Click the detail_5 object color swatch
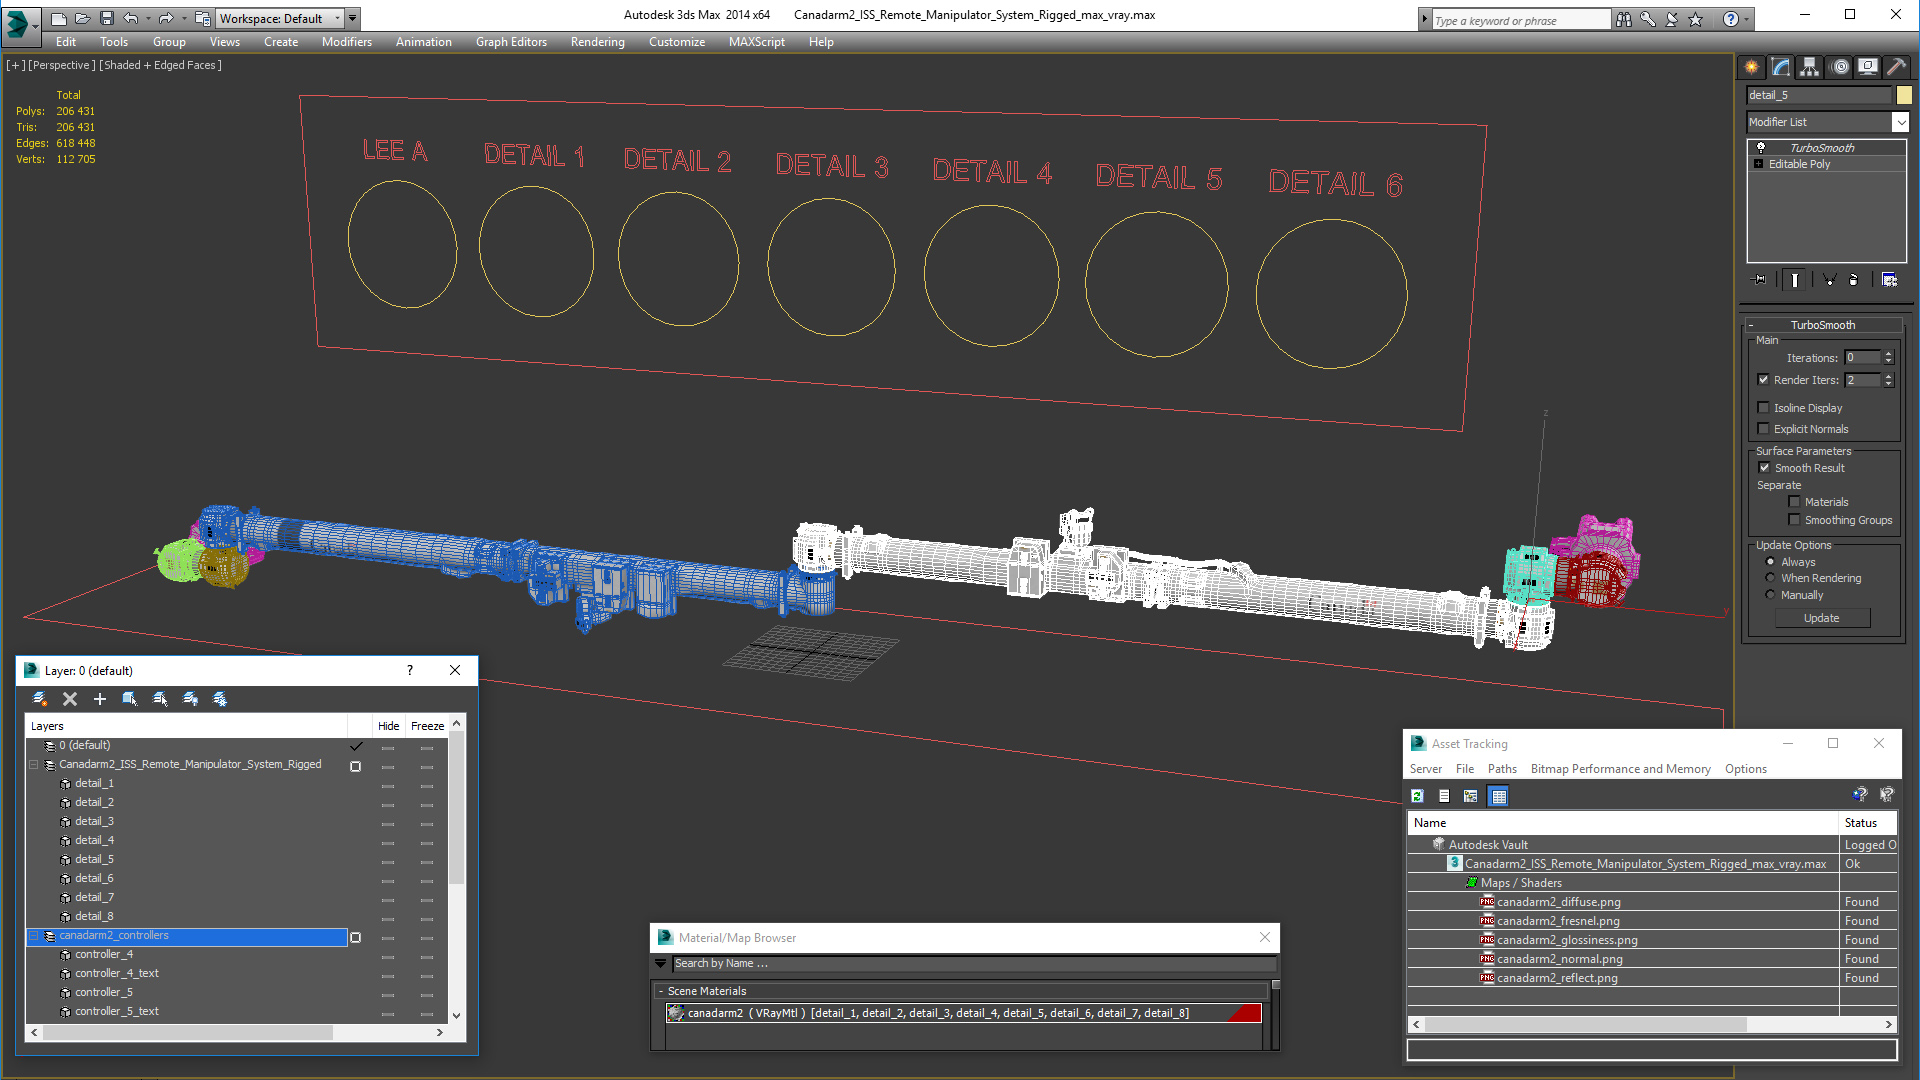This screenshot has width=1920, height=1080. [1904, 95]
